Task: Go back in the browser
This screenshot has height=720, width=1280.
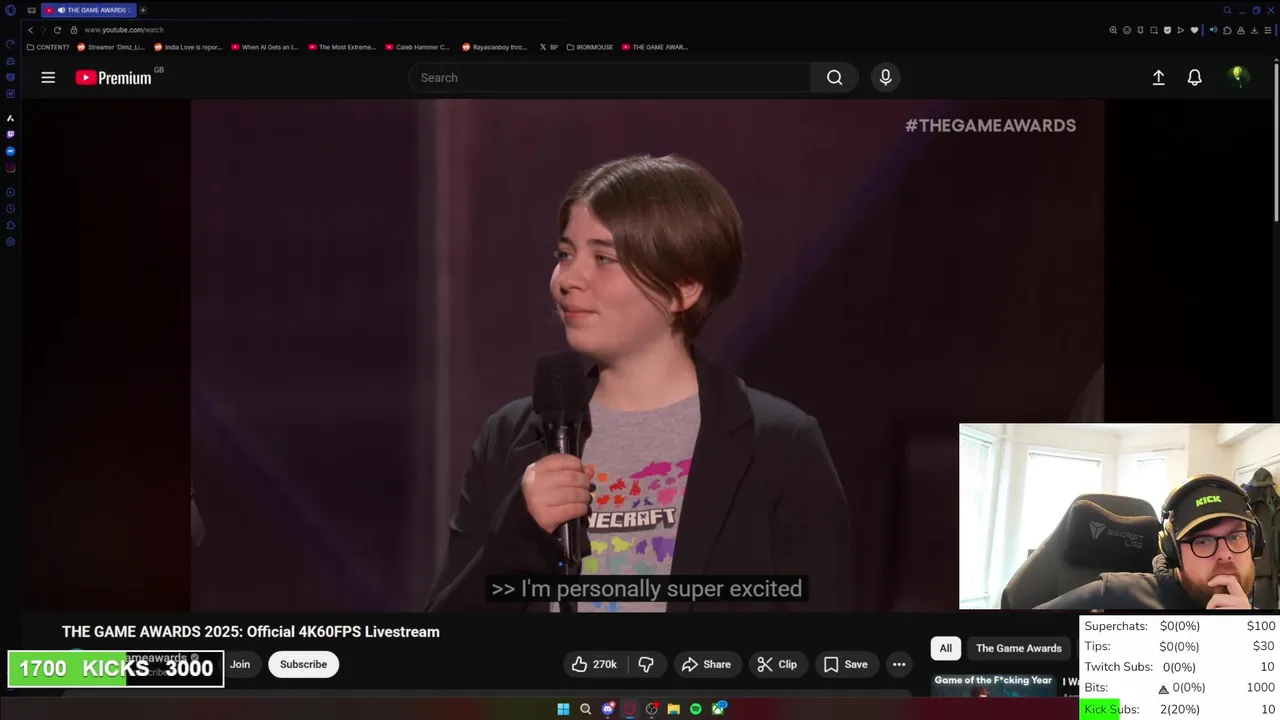Action: (x=30, y=30)
